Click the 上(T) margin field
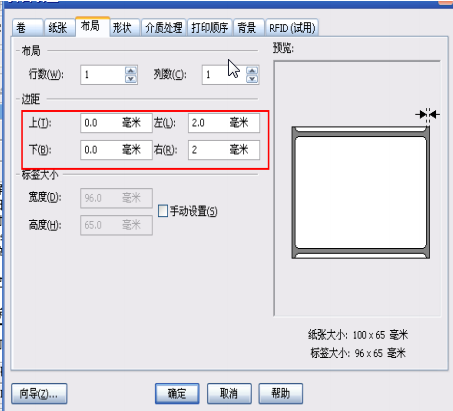This screenshot has width=453, height=411. point(116,123)
